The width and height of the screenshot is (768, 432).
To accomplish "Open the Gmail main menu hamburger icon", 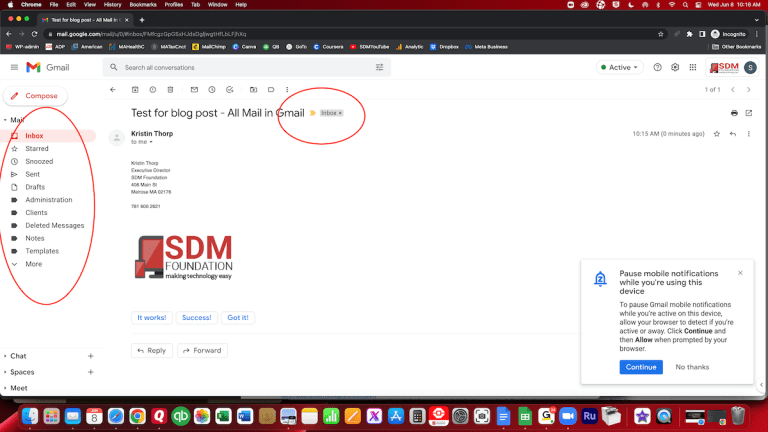I will (x=14, y=68).
